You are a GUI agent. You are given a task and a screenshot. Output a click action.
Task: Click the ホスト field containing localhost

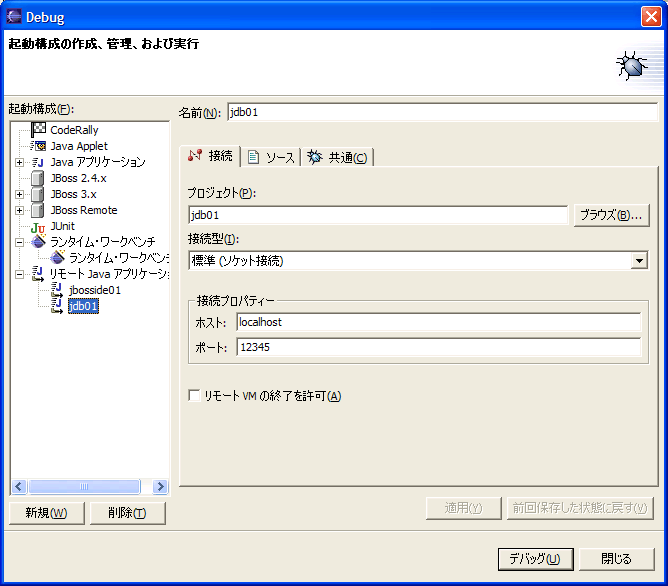tap(438, 322)
